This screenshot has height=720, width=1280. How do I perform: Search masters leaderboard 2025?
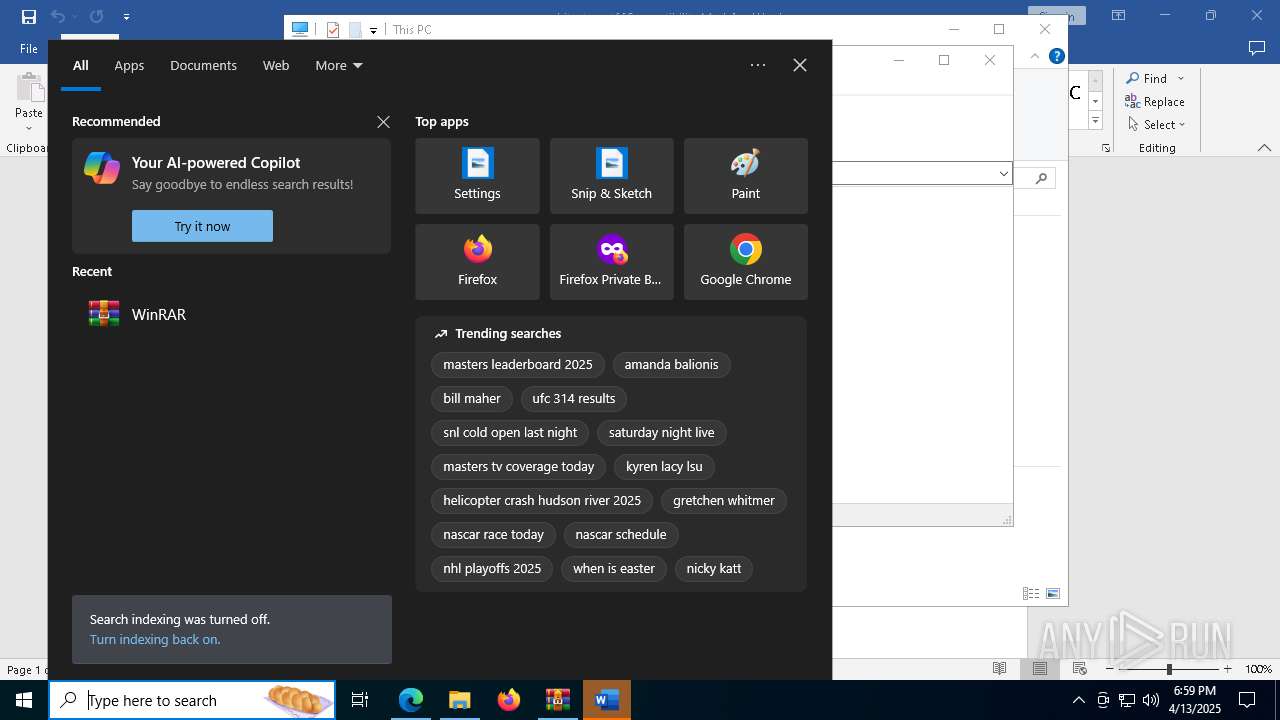point(518,365)
